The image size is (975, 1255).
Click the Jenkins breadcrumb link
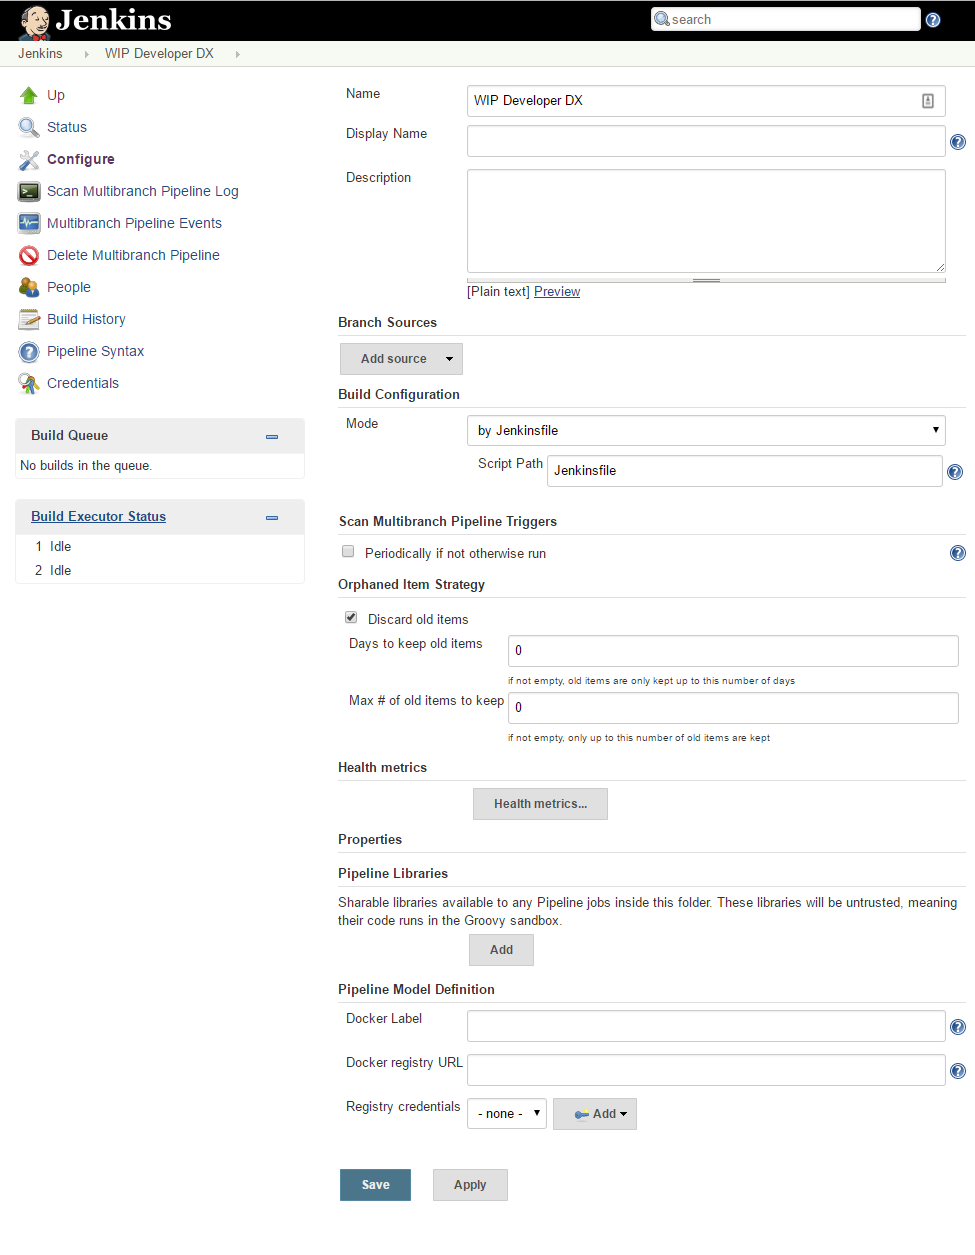40,54
